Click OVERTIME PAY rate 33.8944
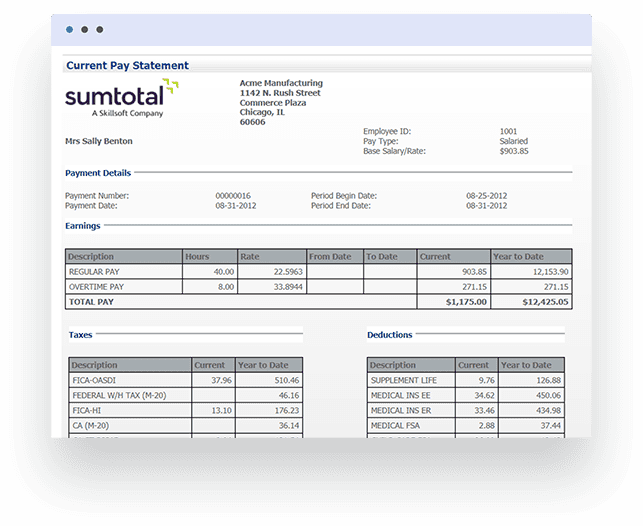This screenshot has height=526, width=643. [x=288, y=287]
